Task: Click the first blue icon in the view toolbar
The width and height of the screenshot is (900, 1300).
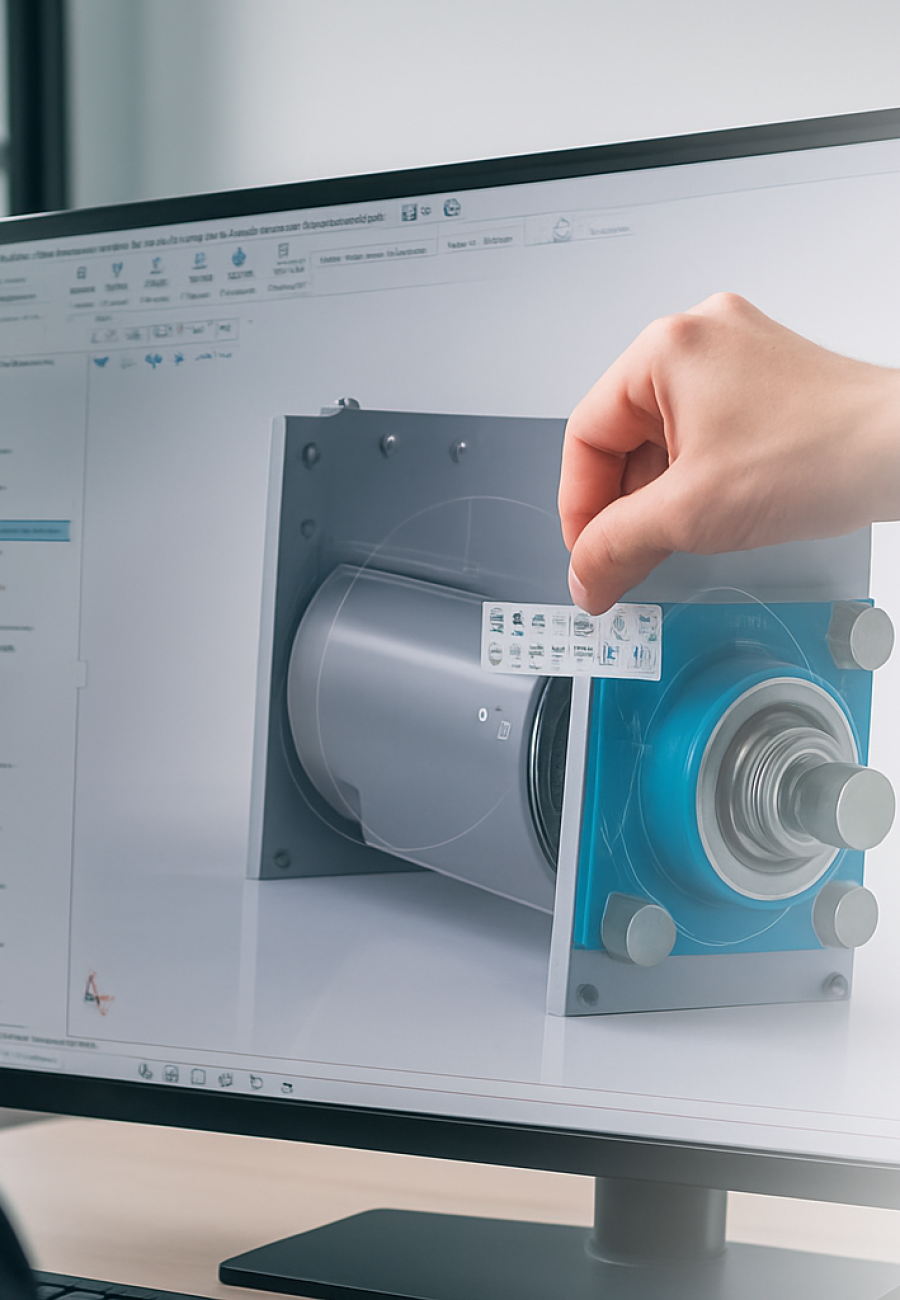Action: 101,362
